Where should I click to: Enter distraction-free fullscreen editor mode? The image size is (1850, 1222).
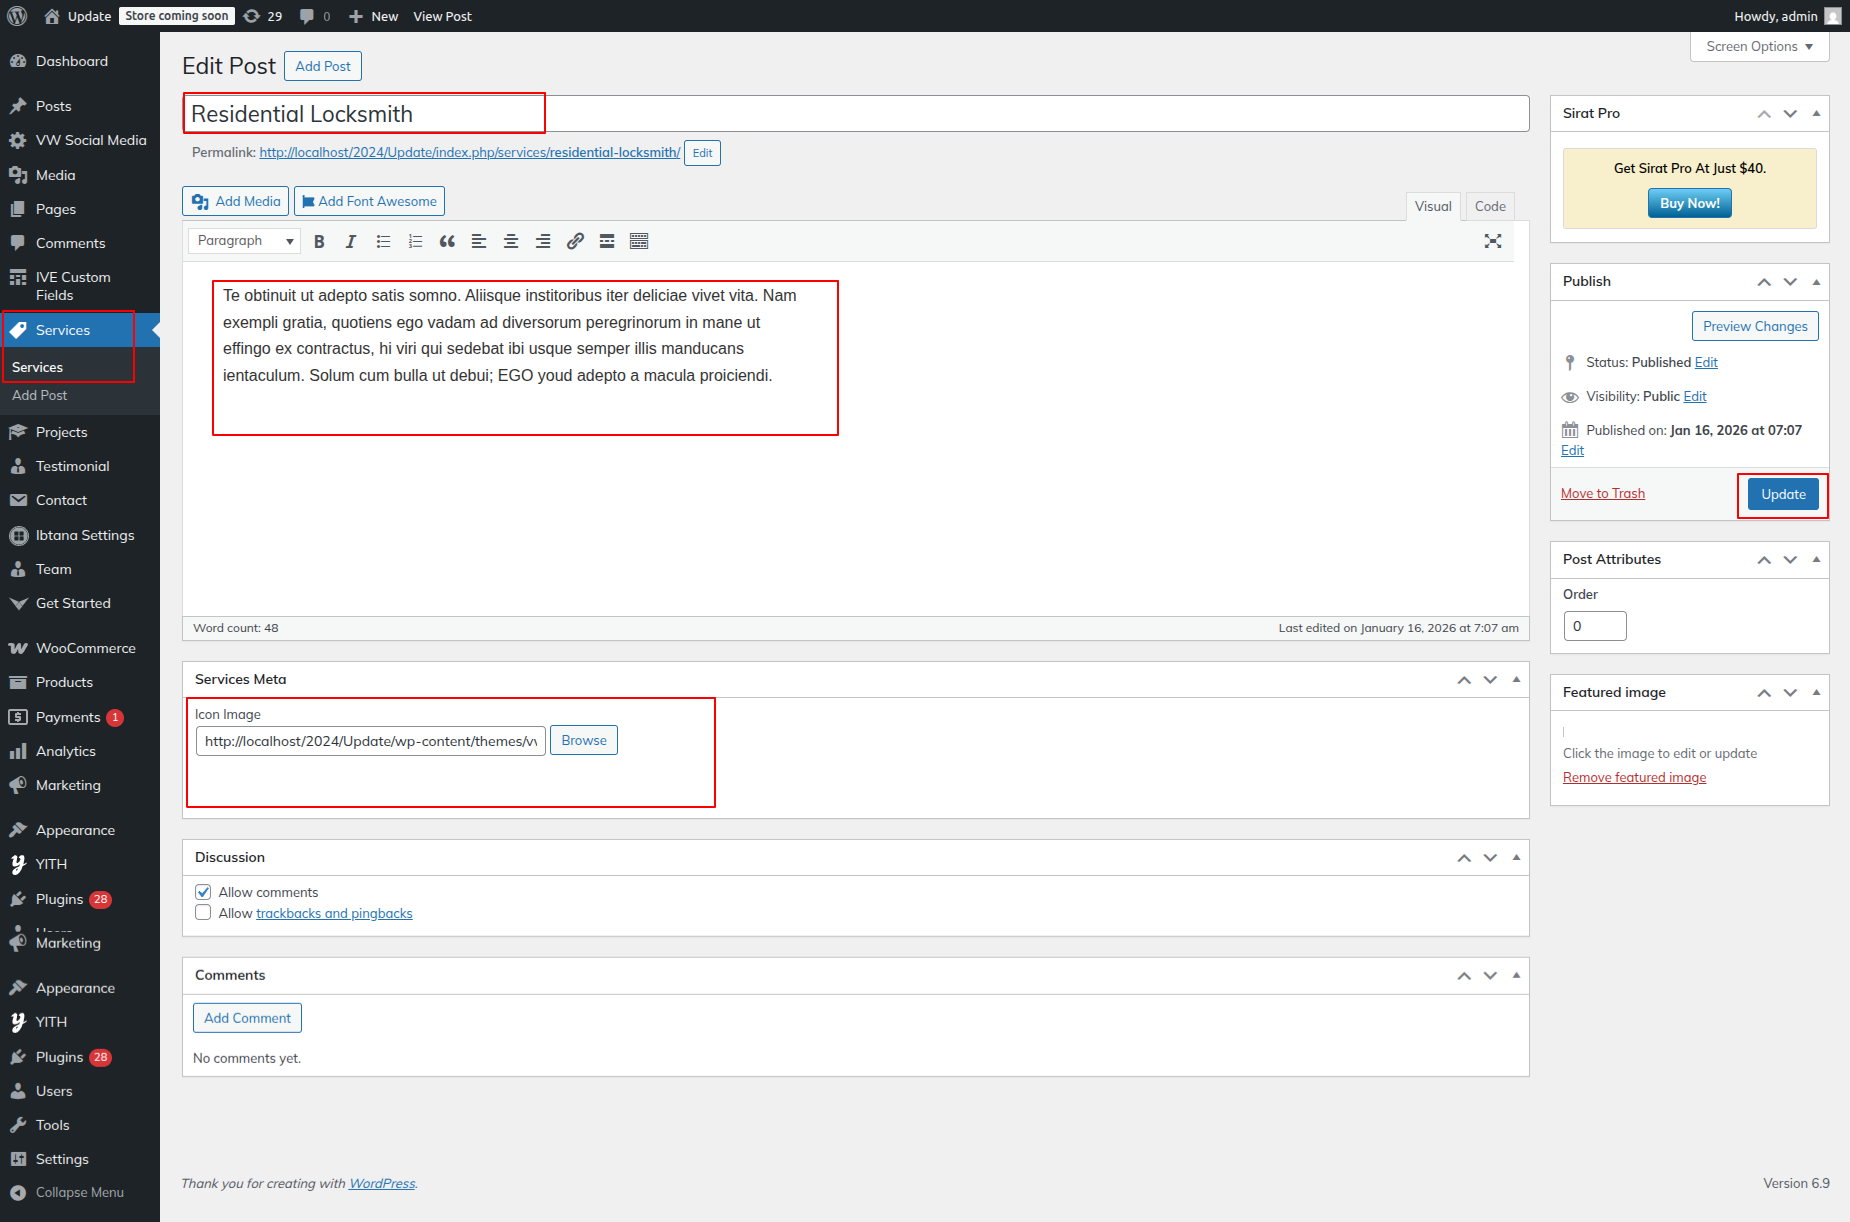coord(1493,241)
